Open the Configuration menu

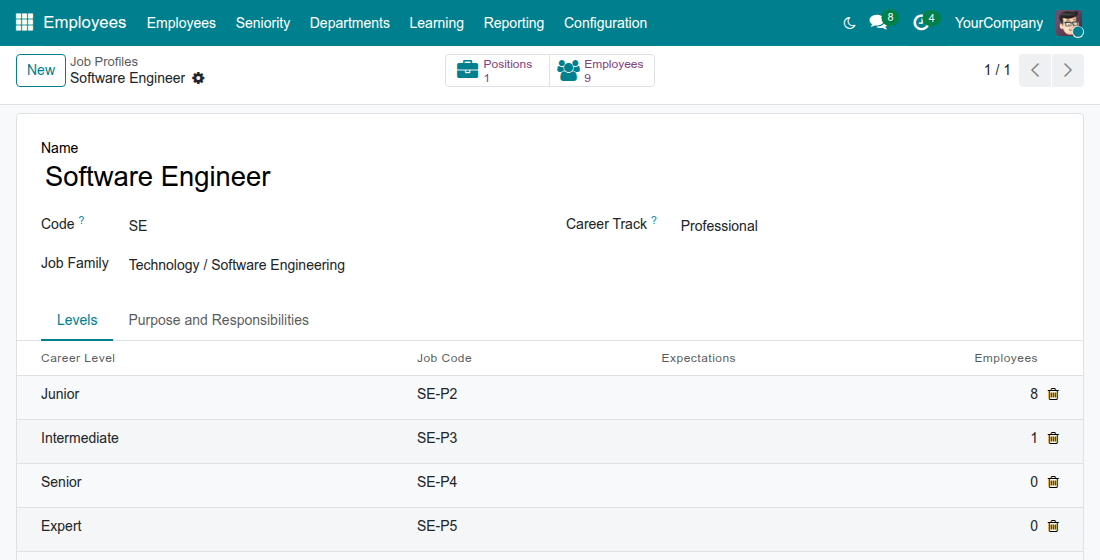coord(605,23)
